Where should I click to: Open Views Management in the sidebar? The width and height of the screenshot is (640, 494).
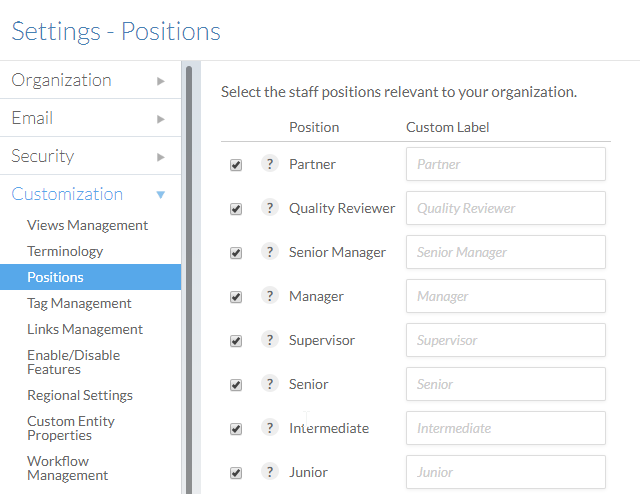87,225
